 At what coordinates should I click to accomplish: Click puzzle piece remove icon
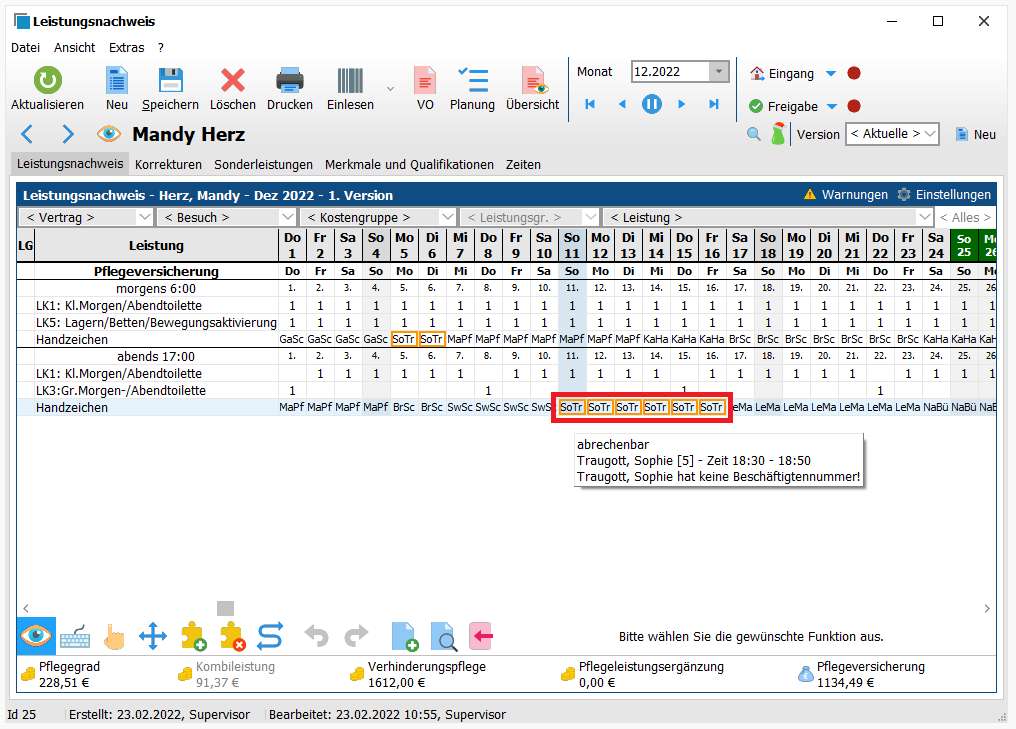(x=233, y=636)
